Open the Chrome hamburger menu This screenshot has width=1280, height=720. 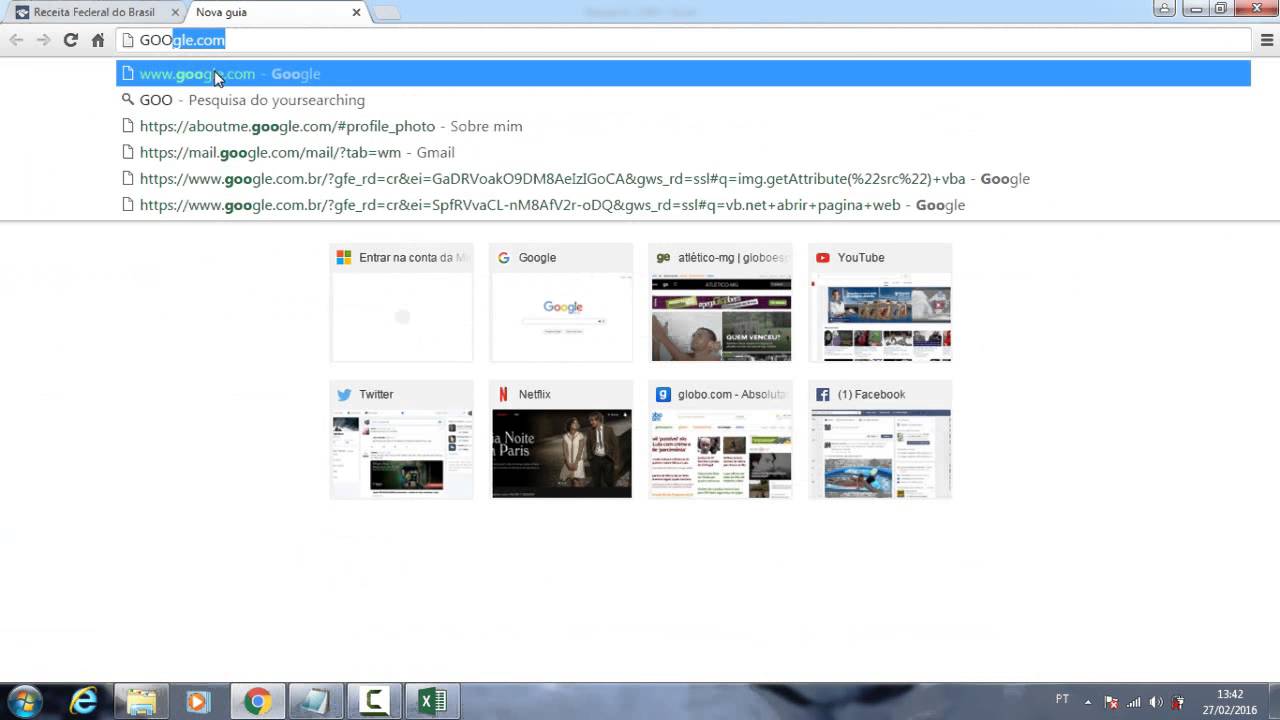pyautogui.click(x=1267, y=40)
